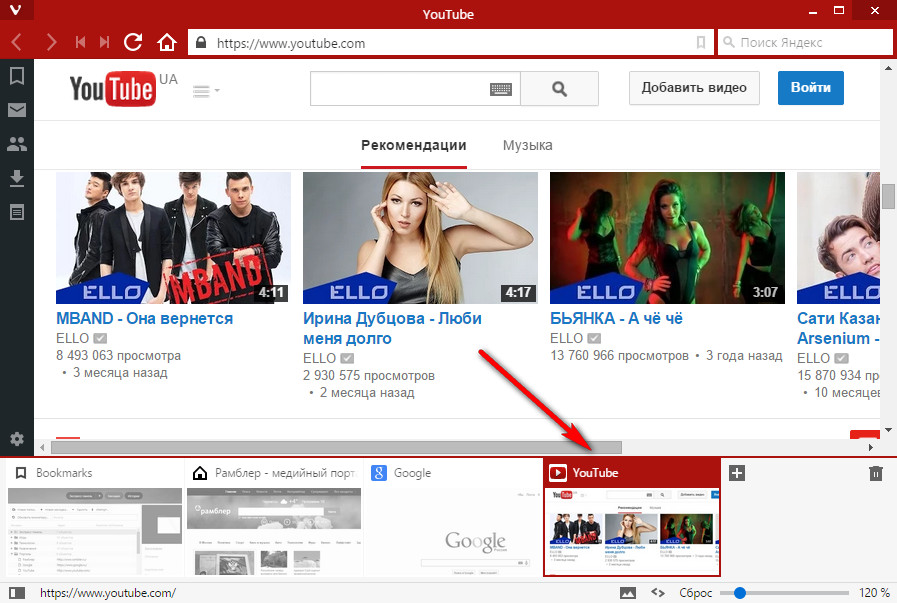This screenshot has width=897, height=603.
Task: Click the Добавить видео button
Action: pos(694,88)
